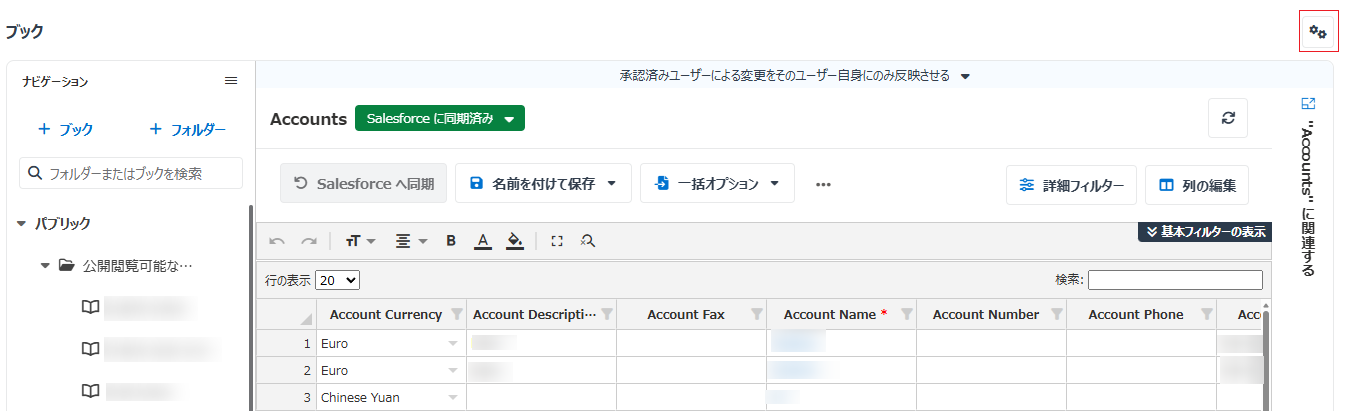The width and height of the screenshot is (1348, 411).
Task: Open the Salesforce に同期済み status dropdown
Action: pyautogui.click(x=440, y=118)
